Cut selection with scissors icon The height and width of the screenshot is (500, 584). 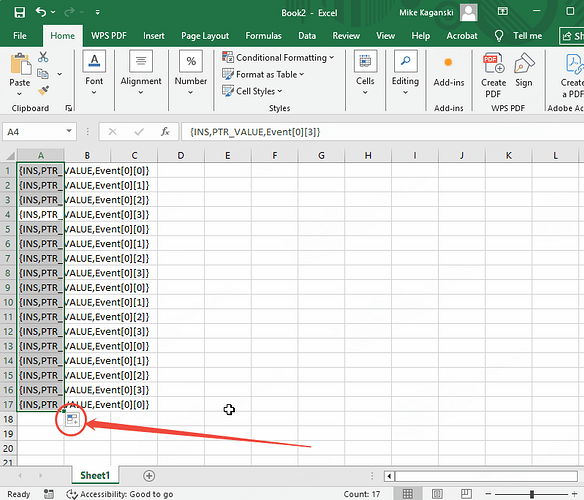coord(43,57)
